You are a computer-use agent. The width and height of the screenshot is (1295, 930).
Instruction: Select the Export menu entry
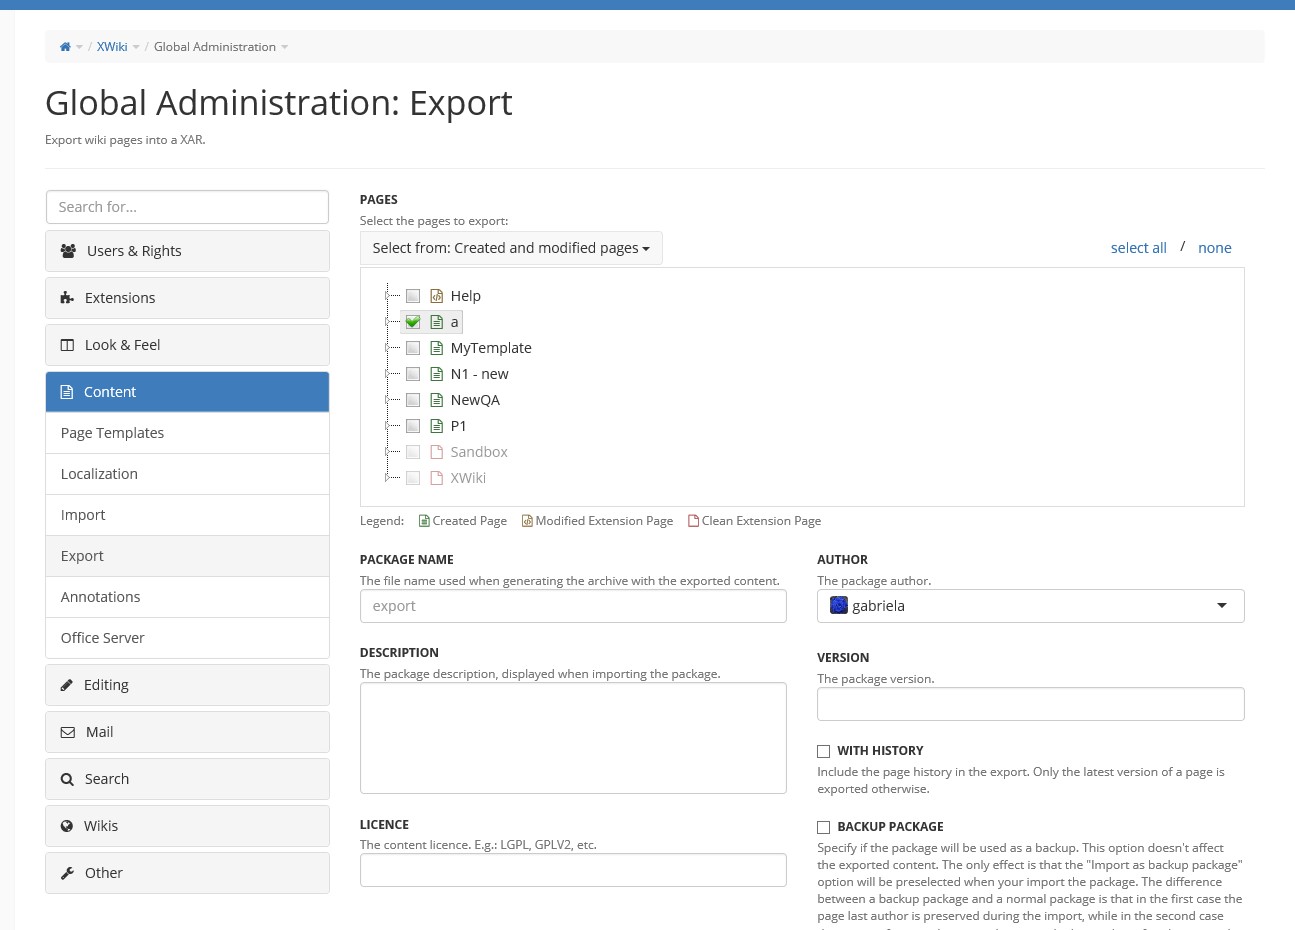point(187,556)
